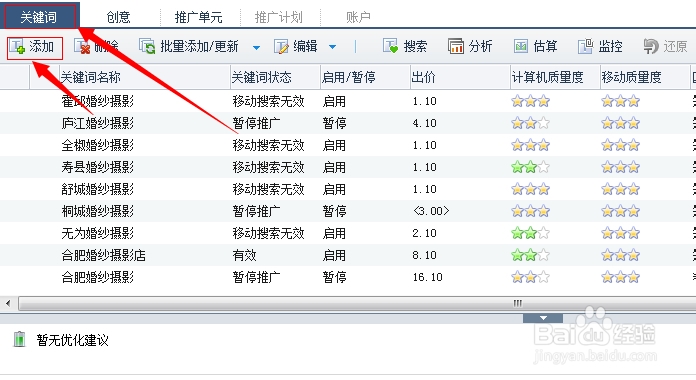Switch to the 账户 tab
This screenshot has width=696, height=380.
point(358,17)
